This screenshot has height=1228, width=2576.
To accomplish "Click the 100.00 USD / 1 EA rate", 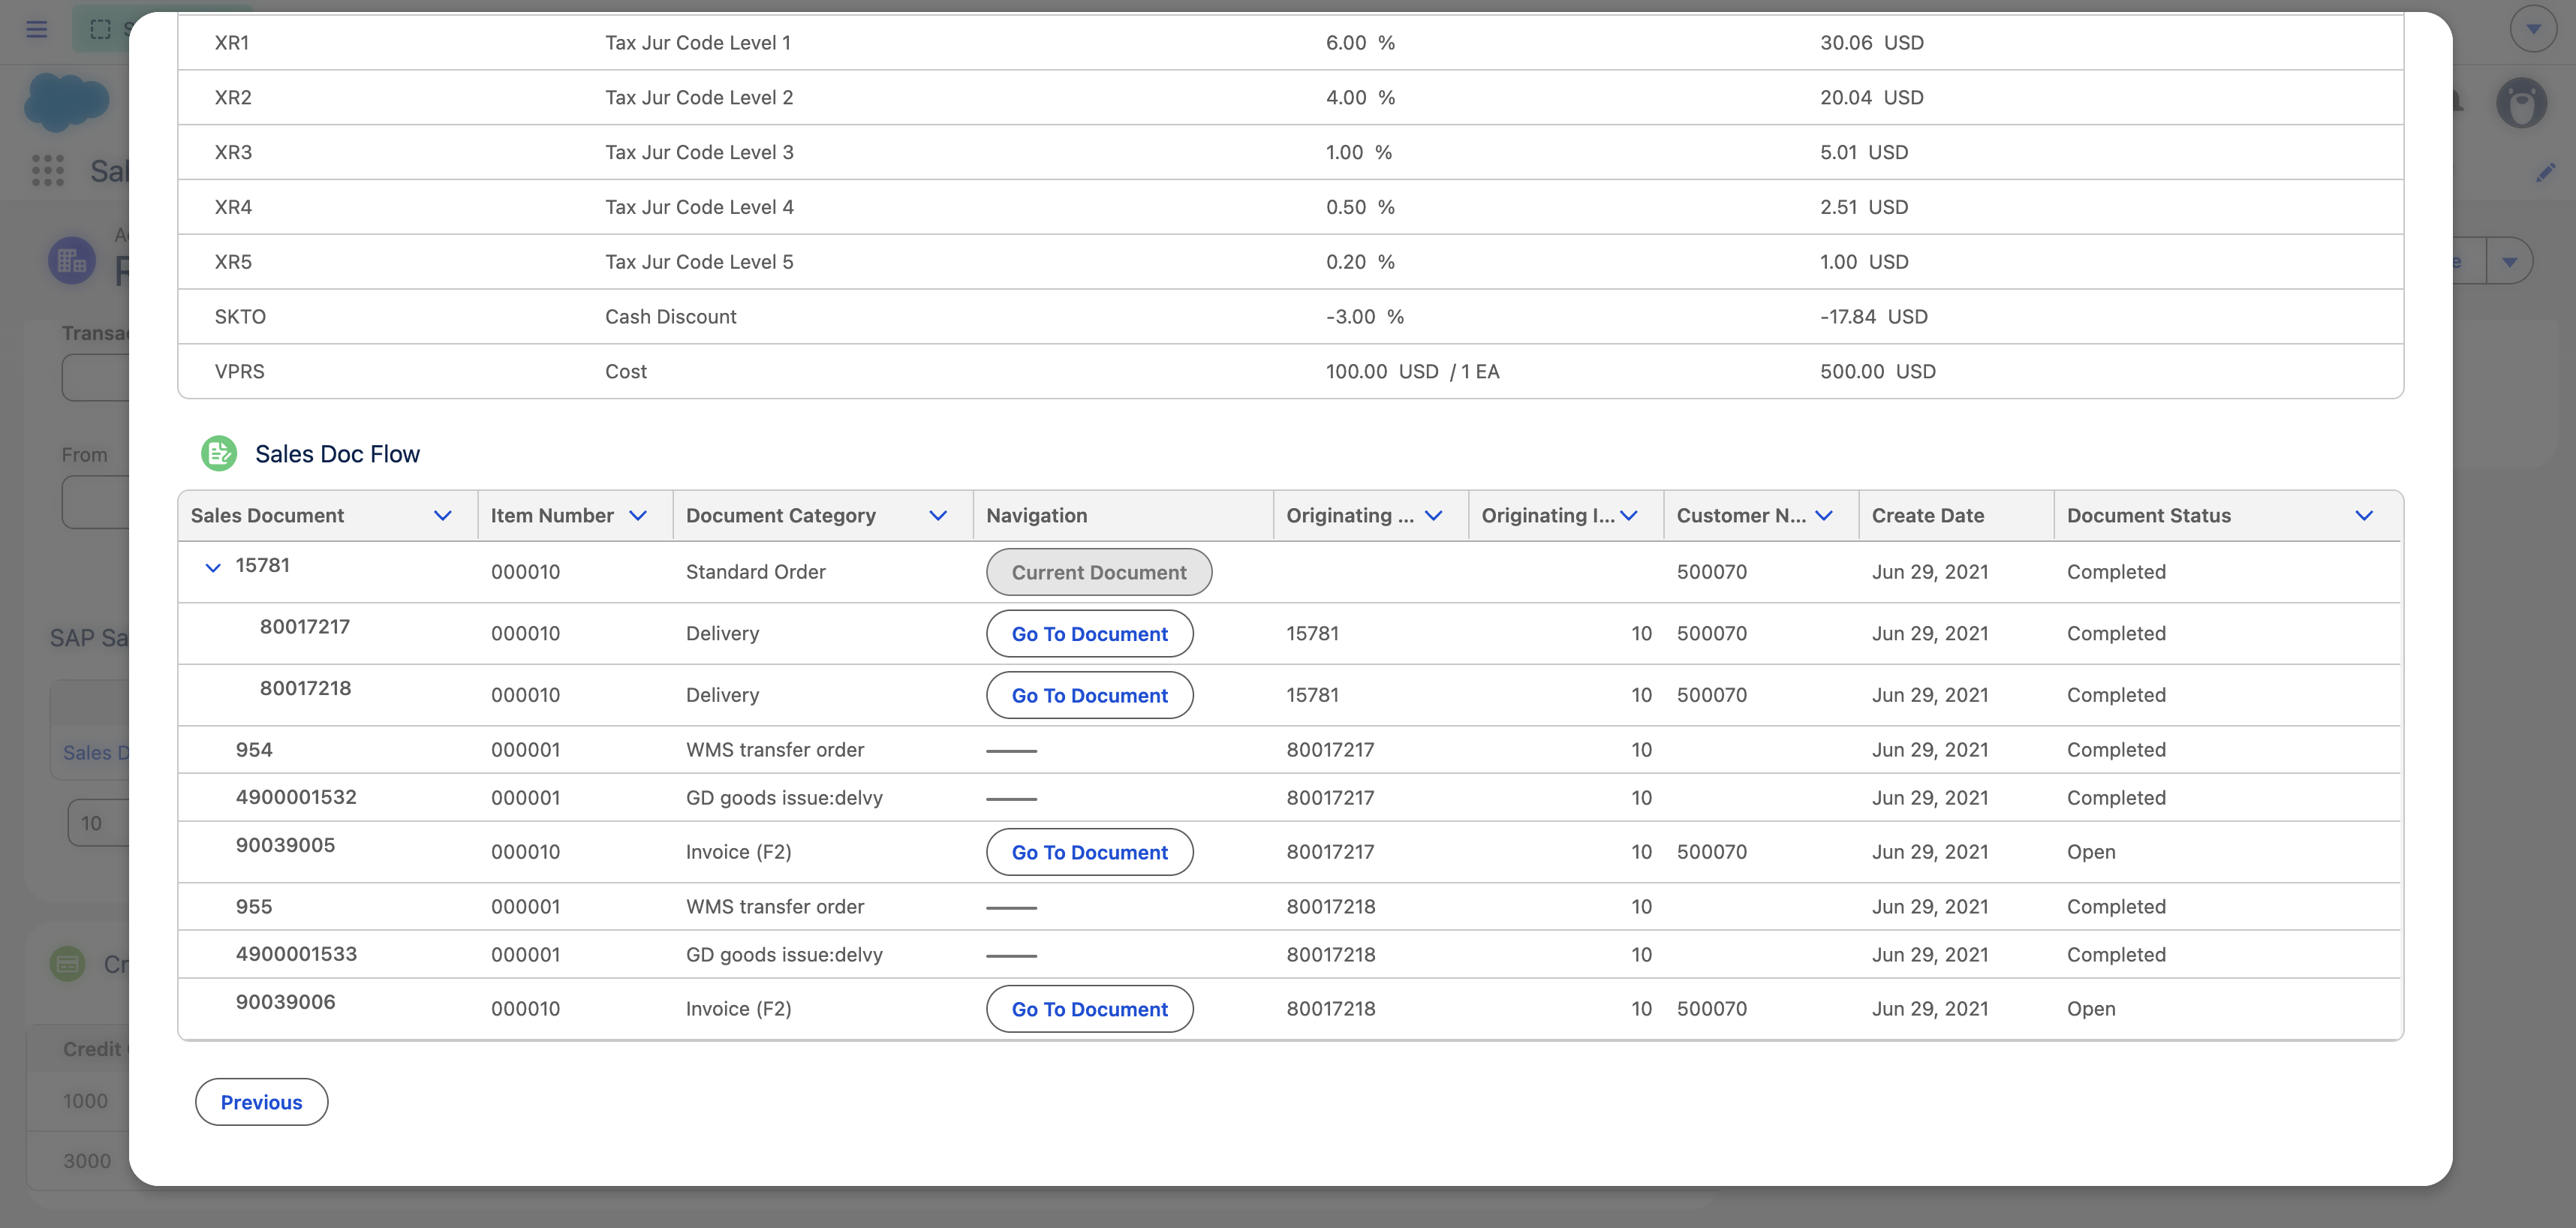I will (x=1413, y=371).
